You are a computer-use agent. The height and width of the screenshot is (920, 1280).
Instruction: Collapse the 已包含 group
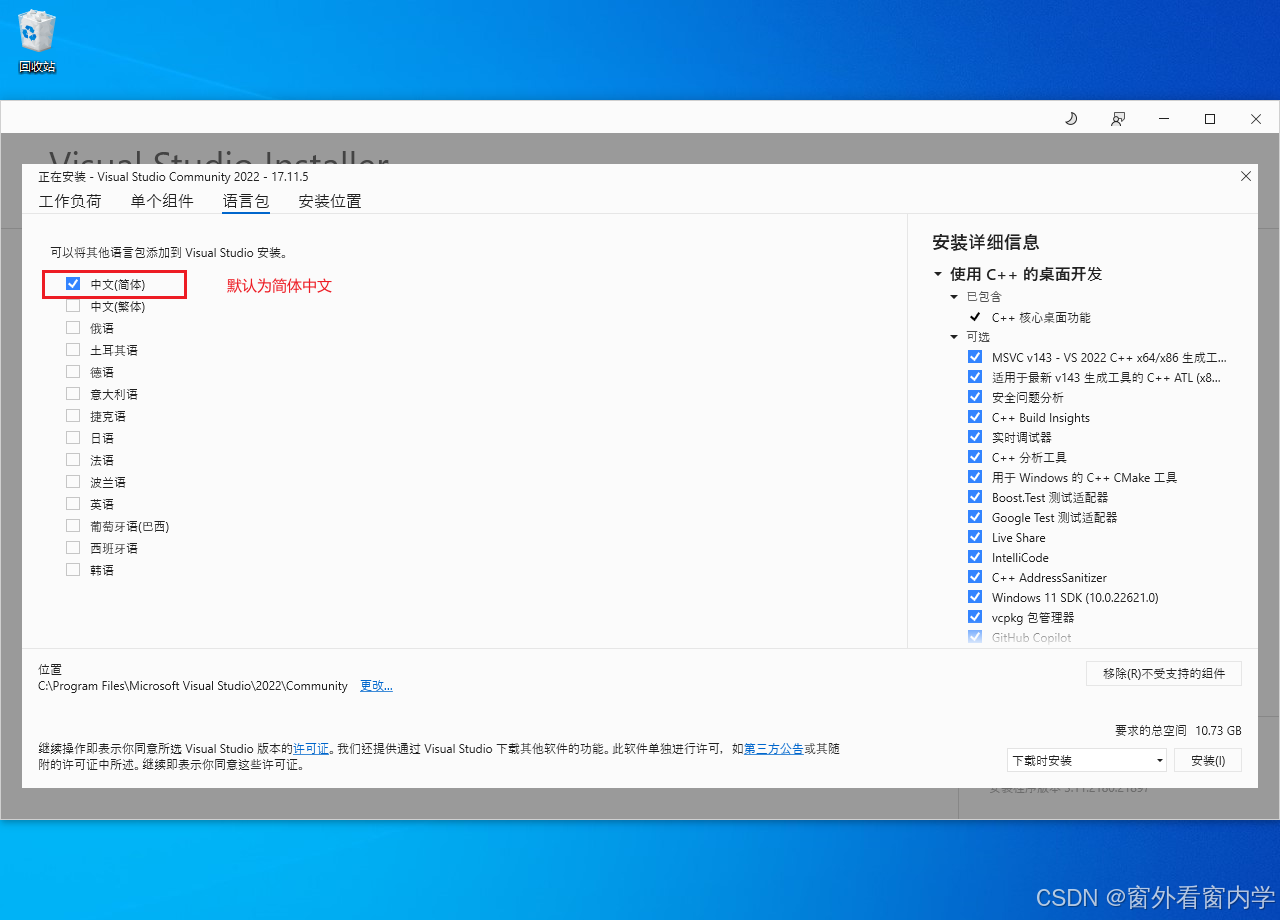954,297
